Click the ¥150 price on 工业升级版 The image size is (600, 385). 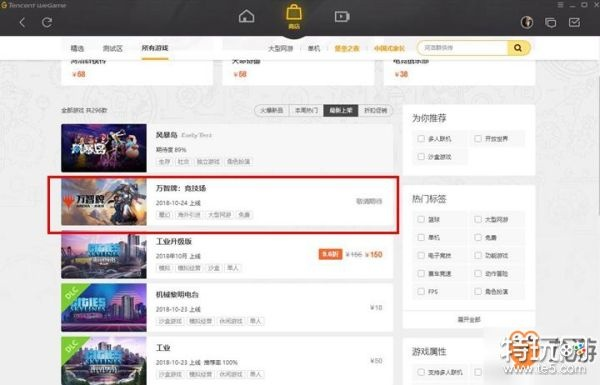pyautogui.click(x=373, y=254)
